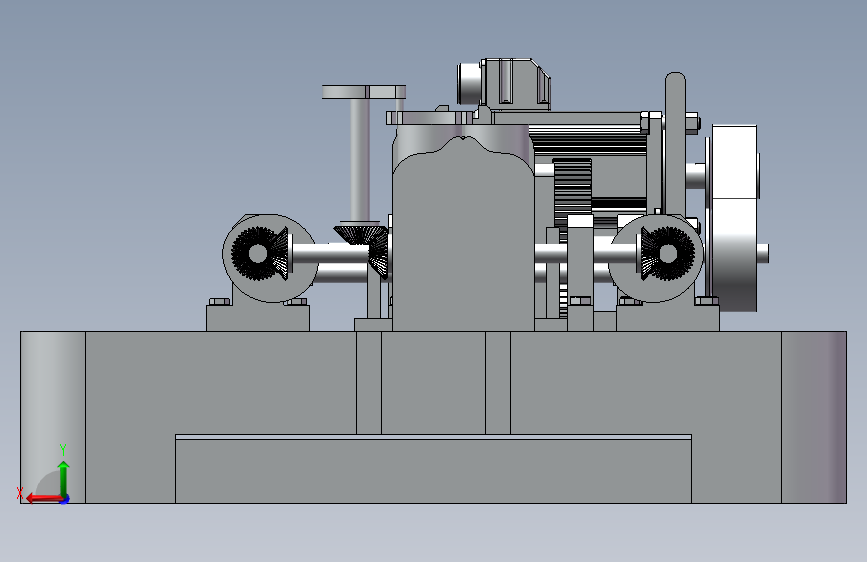Select the tall rounded-top lever near the flywheel
Viewport: 867px width, 562px height.
click(x=675, y=143)
